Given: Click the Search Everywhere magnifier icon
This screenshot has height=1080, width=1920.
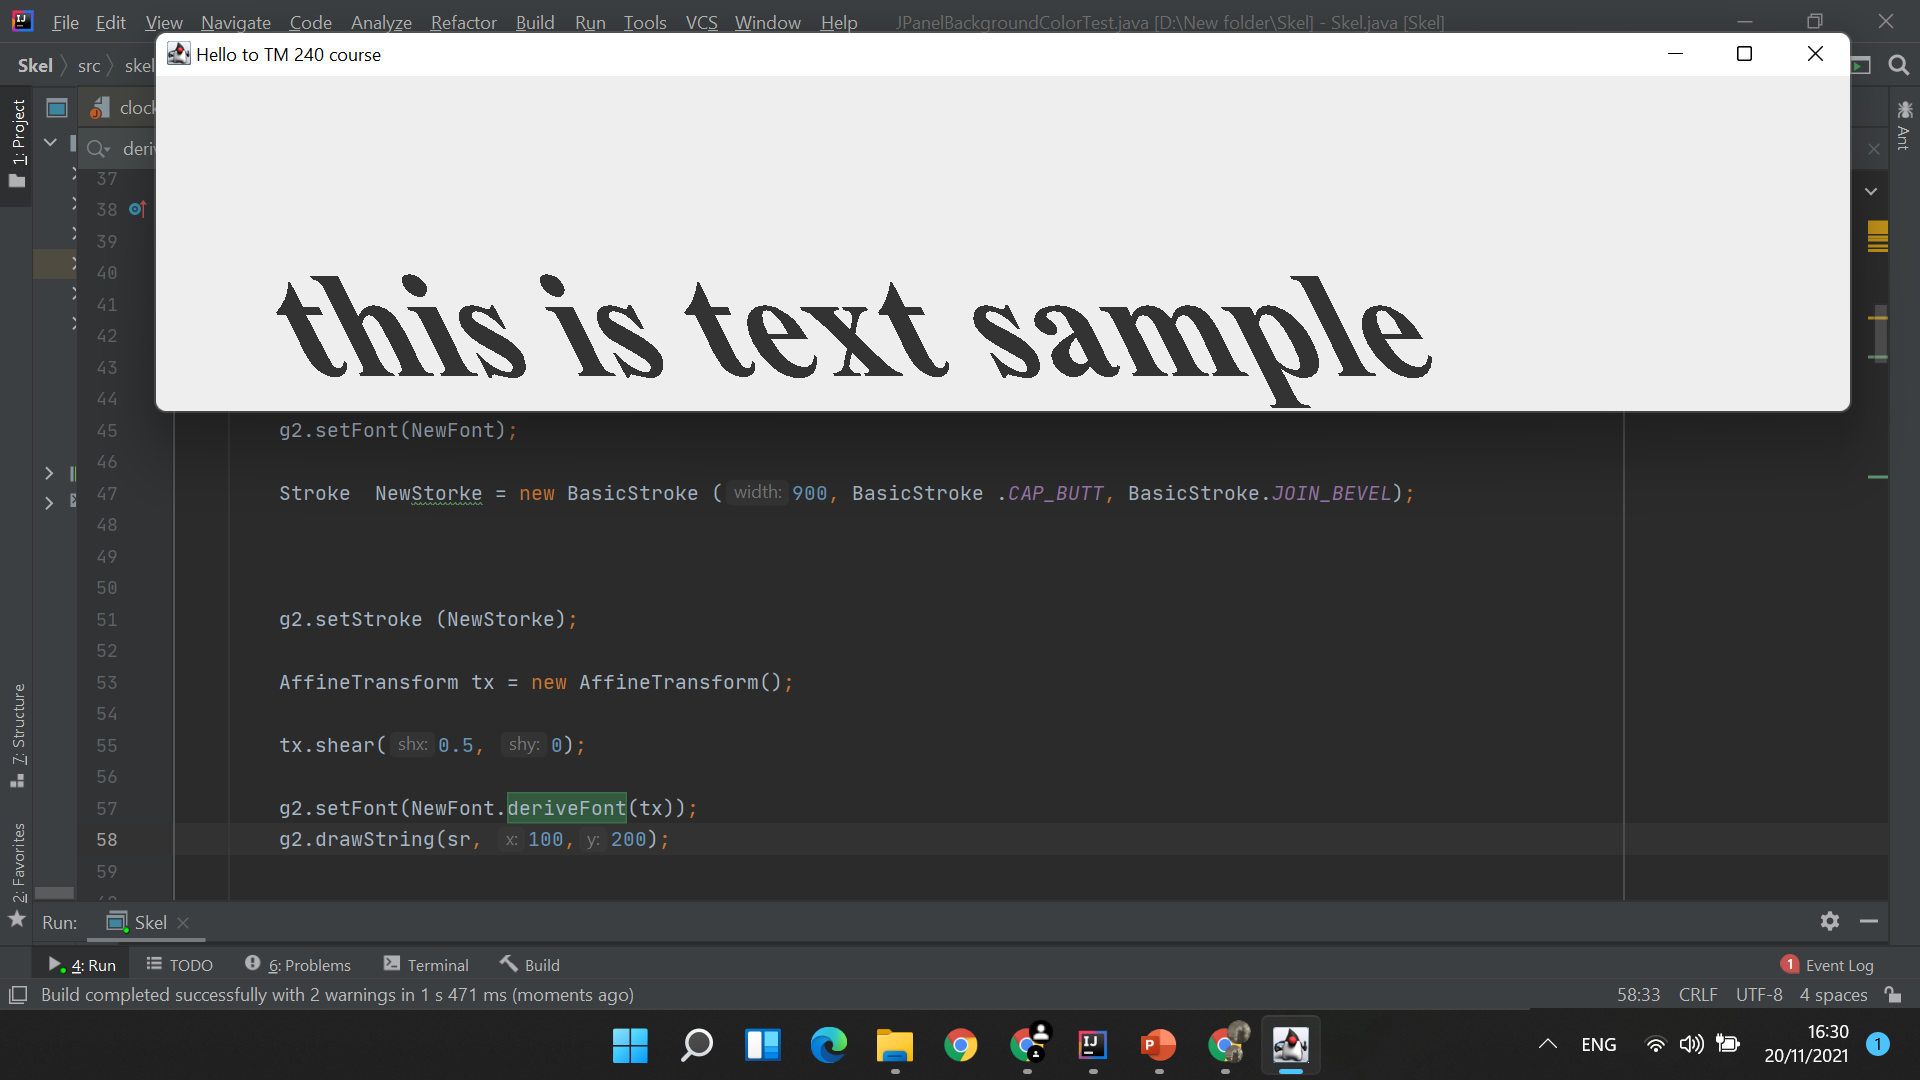Looking at the screenshot, I should (1899, 66).
